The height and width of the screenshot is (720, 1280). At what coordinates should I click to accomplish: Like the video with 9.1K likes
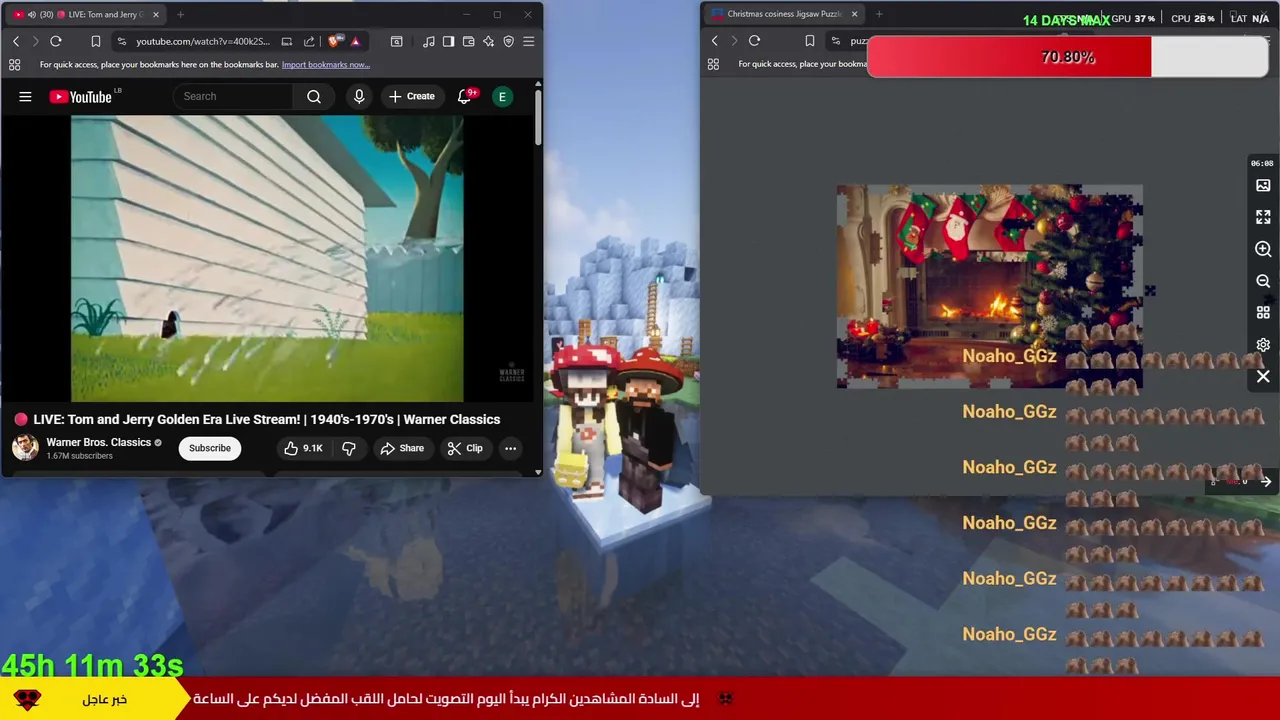point(304,448)
